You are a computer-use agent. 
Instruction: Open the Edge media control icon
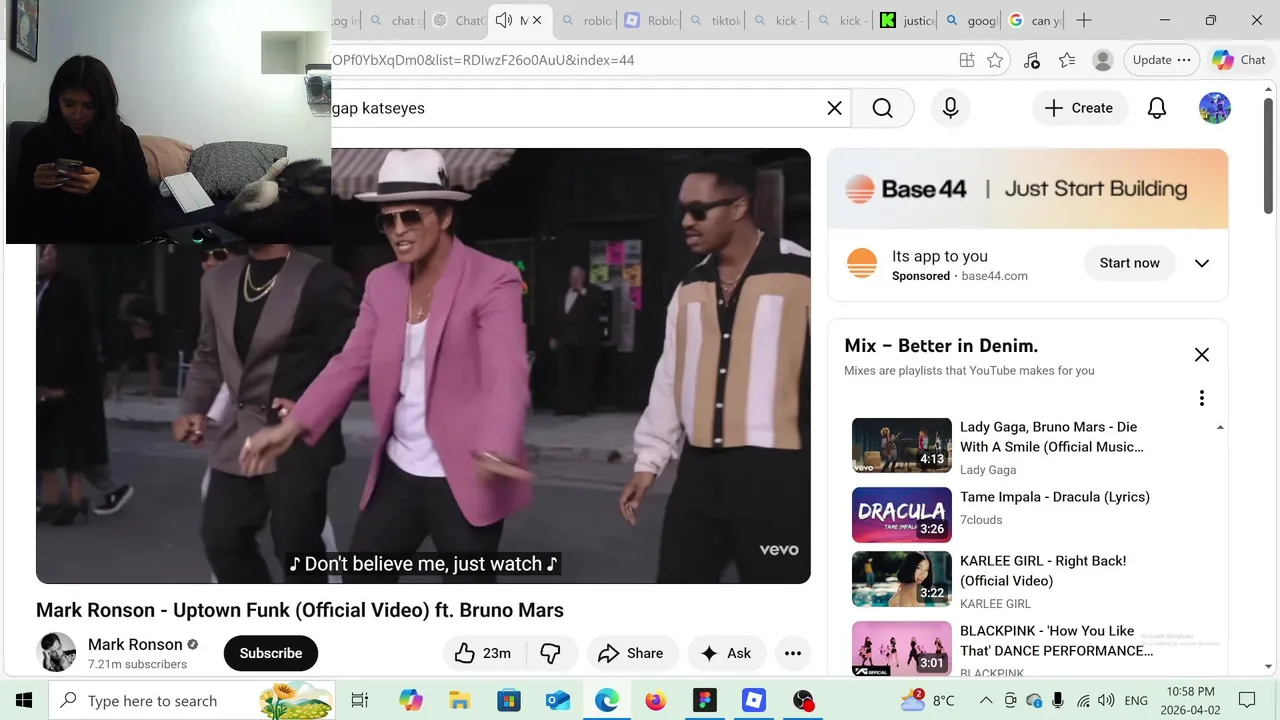tap(1032, 60)
